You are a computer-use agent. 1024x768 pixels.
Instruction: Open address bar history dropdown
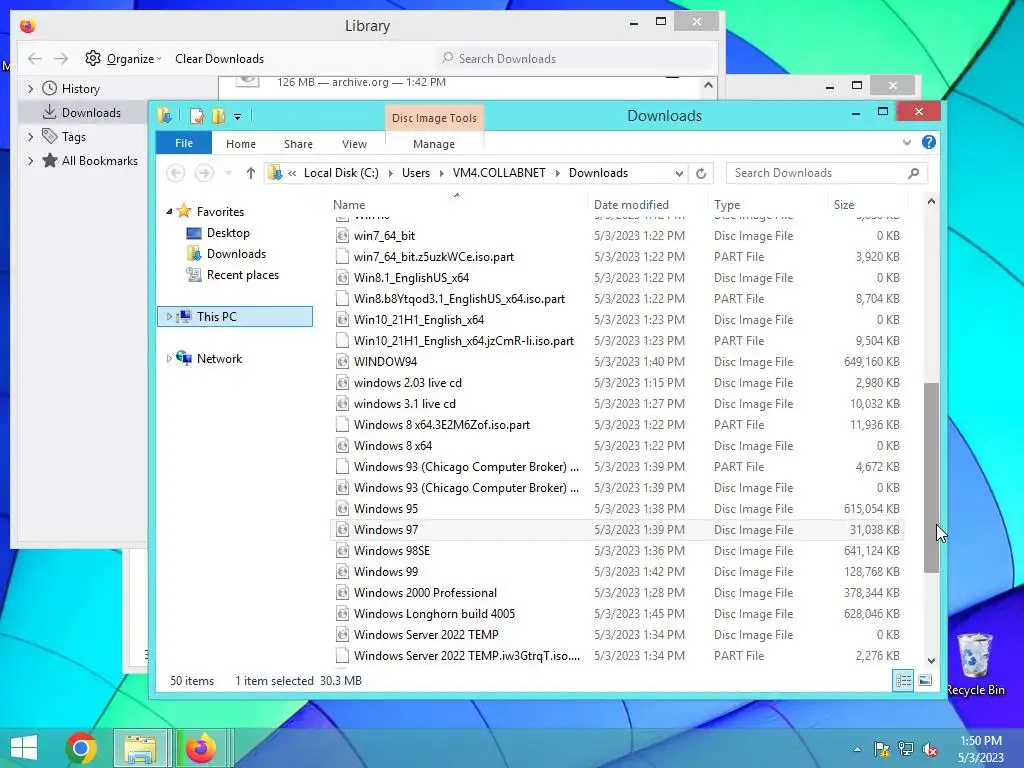tap(679, 173)
